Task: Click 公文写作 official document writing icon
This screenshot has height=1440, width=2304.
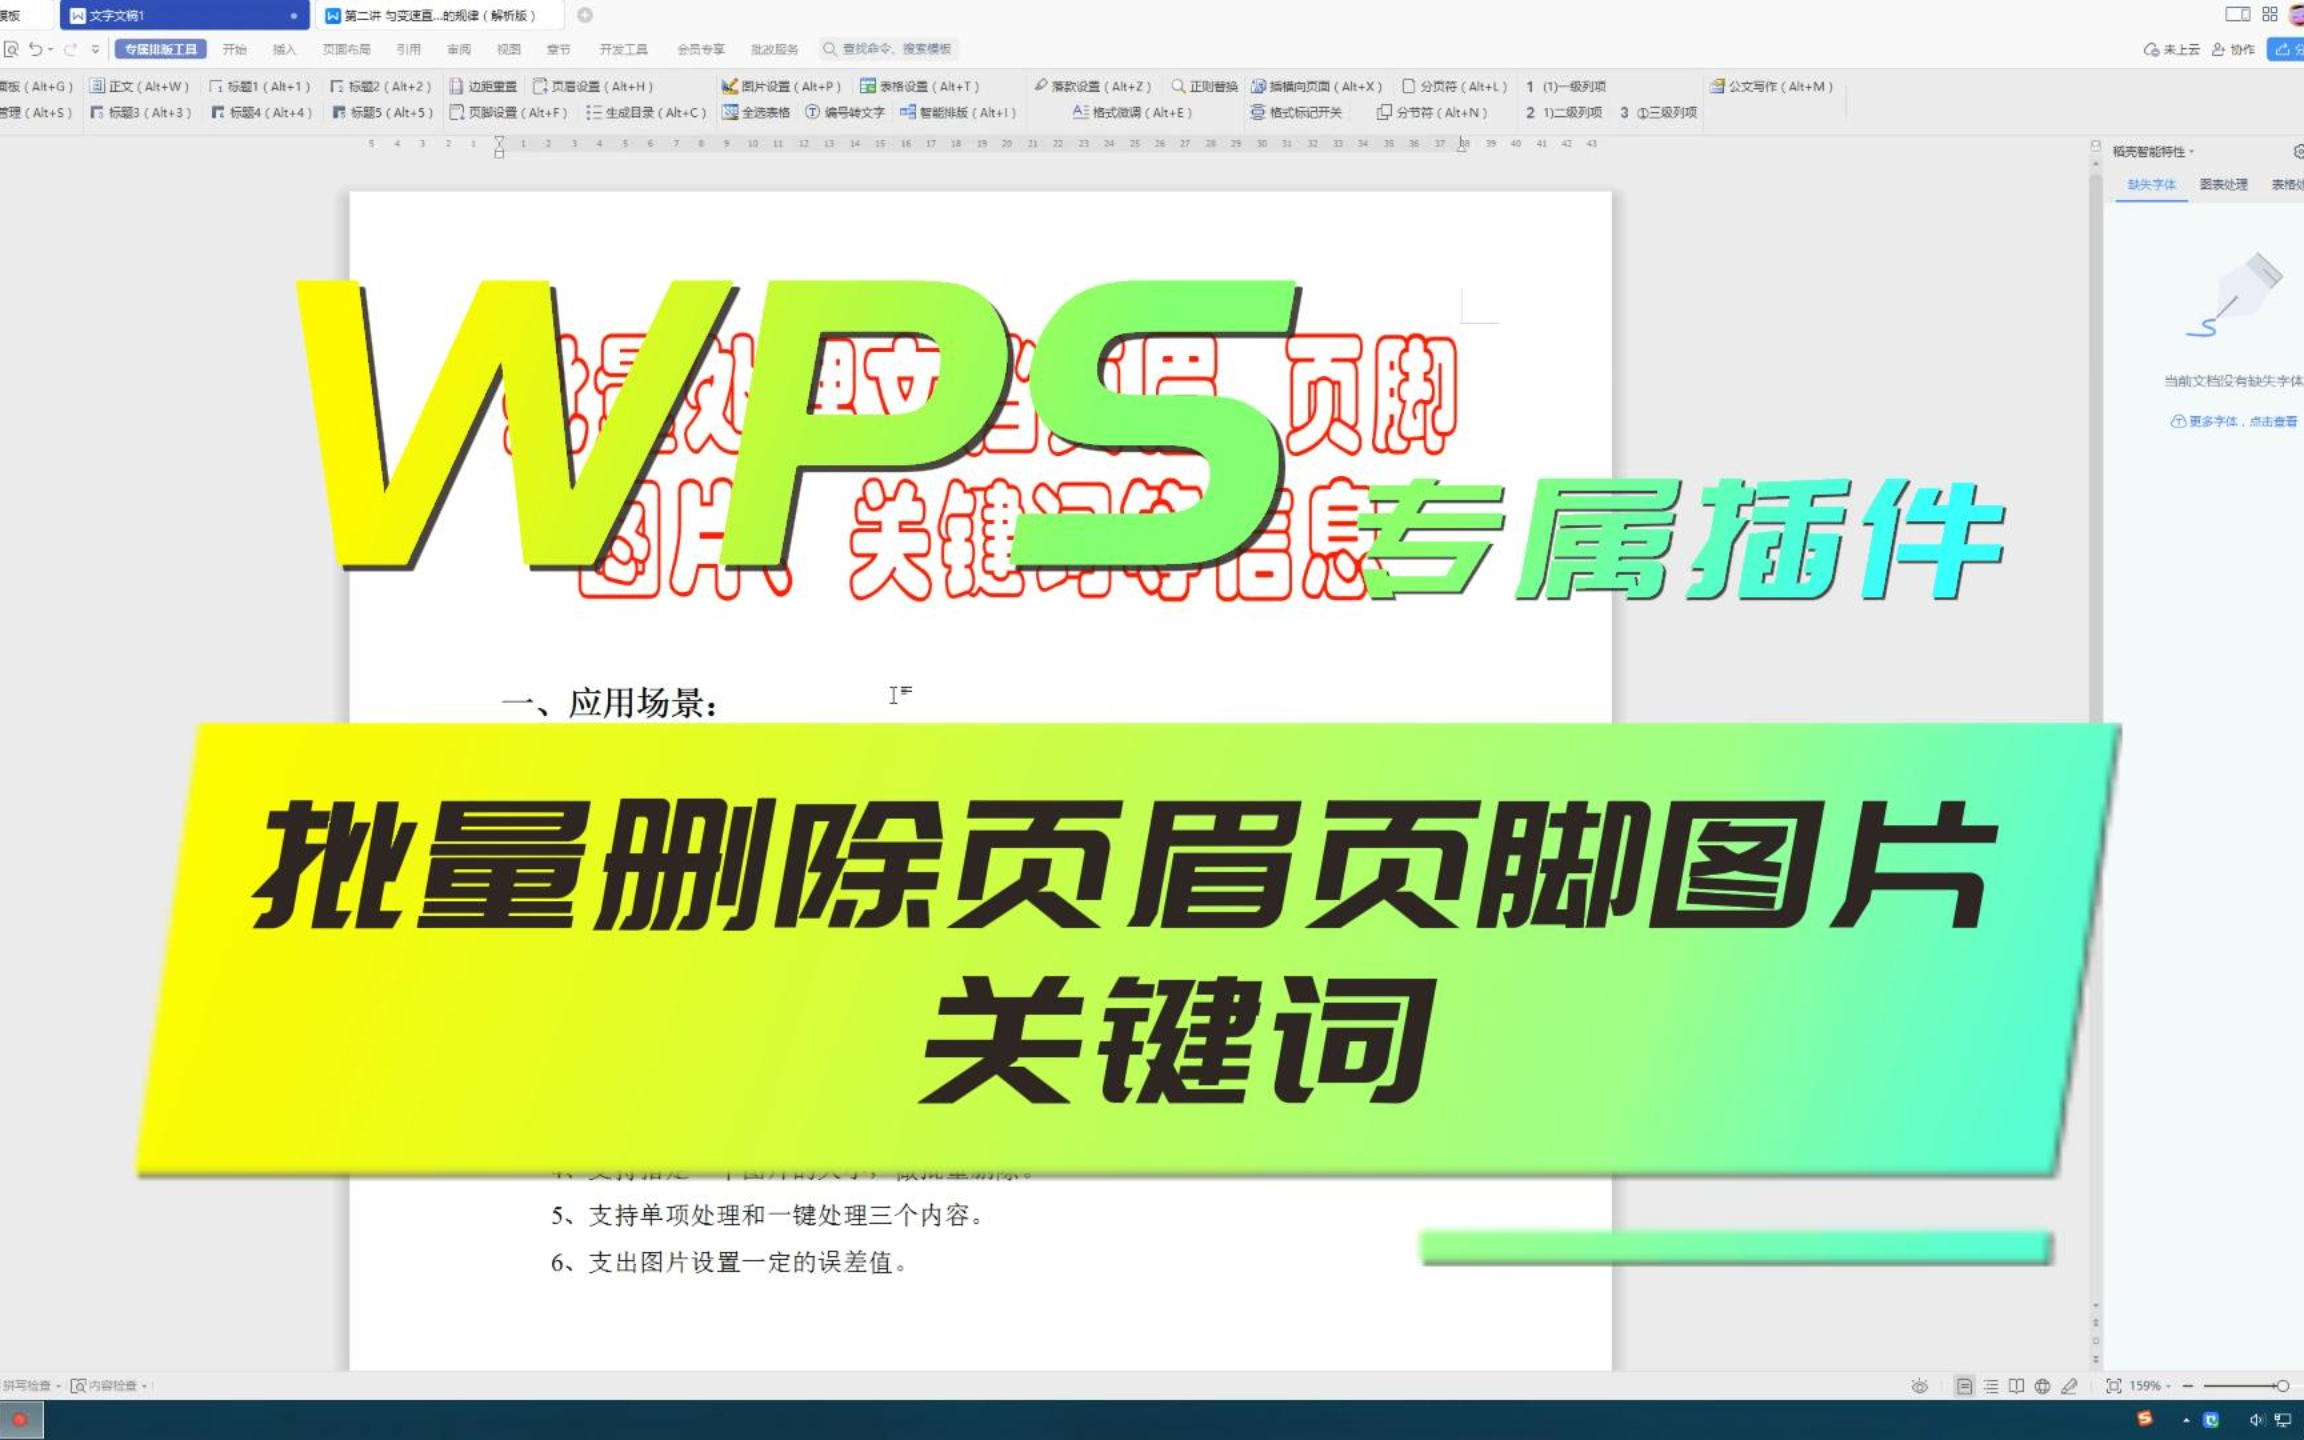Action: pos(1716,86)
